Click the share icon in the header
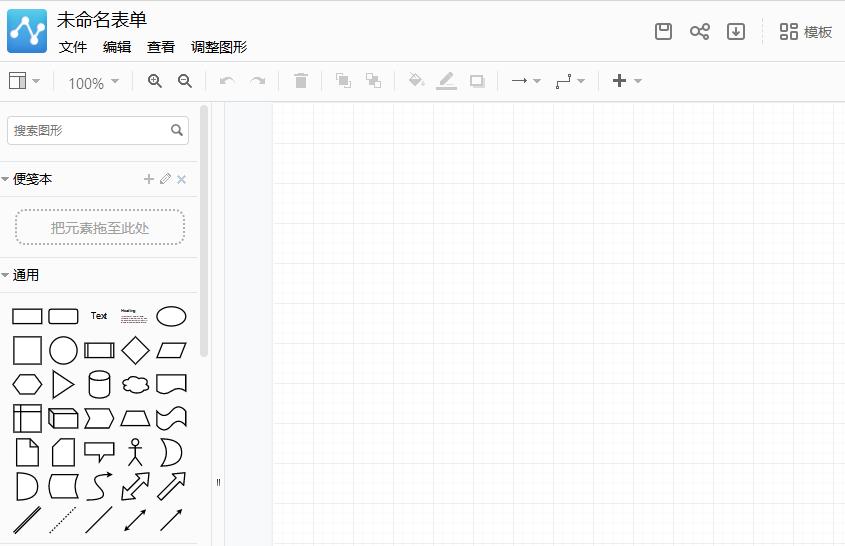The image size is (845, 546). (x=699, y=32)
